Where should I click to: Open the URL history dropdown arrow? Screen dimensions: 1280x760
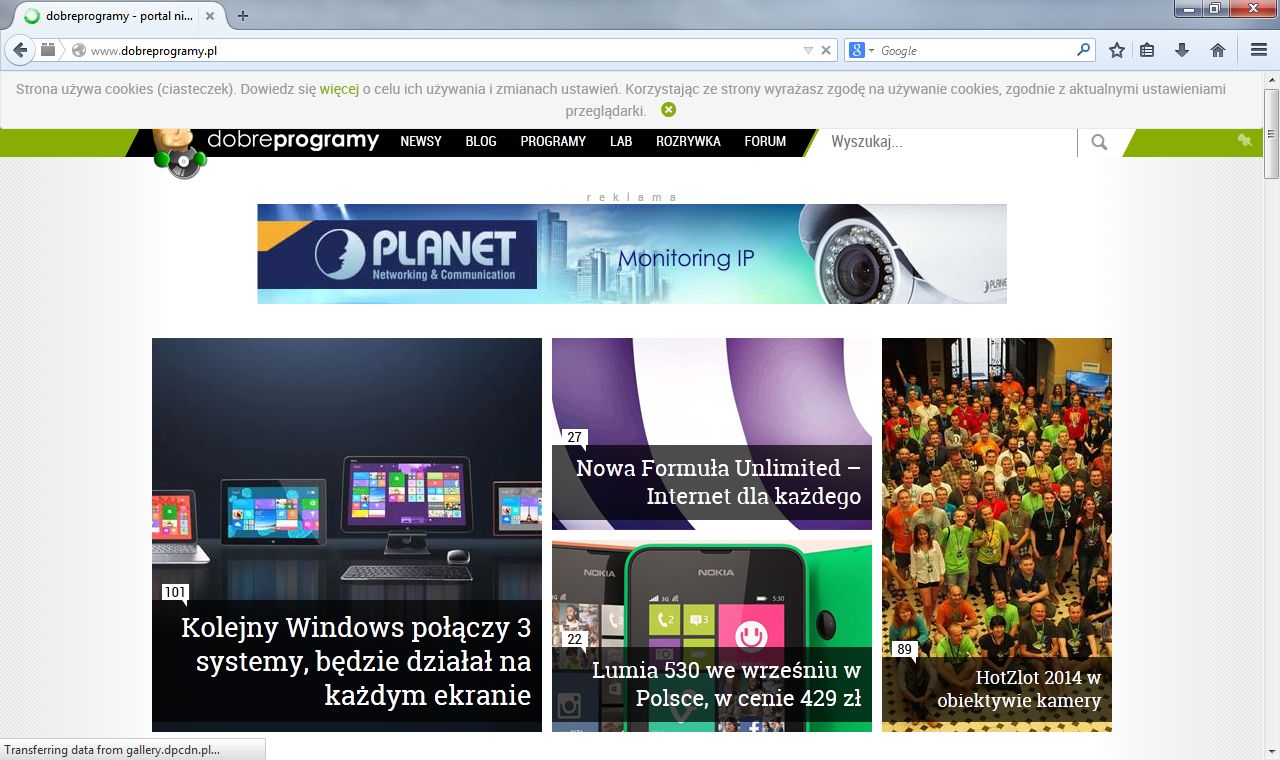pyautogui.click(x=808, y=50)
